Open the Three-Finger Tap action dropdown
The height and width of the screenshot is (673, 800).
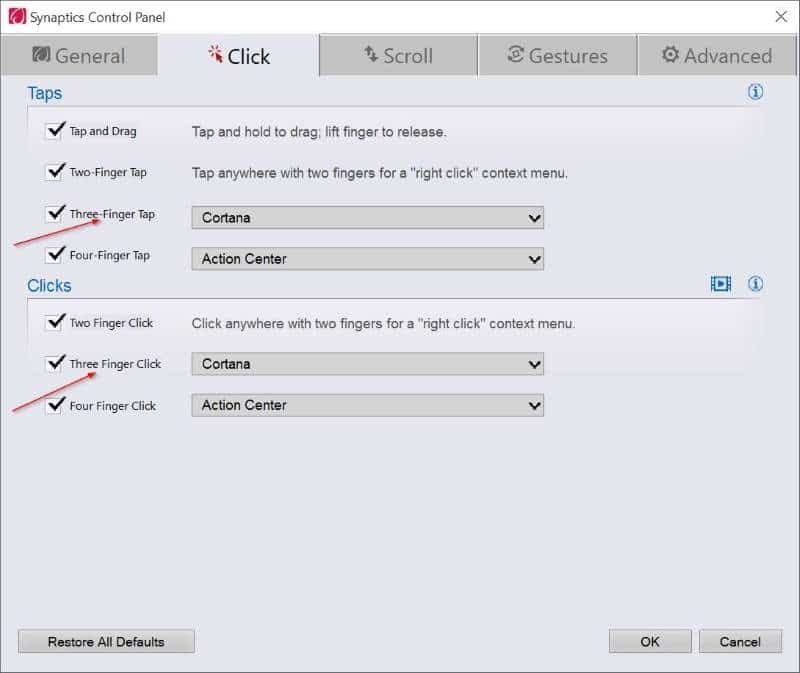click(x=367, y=218)
